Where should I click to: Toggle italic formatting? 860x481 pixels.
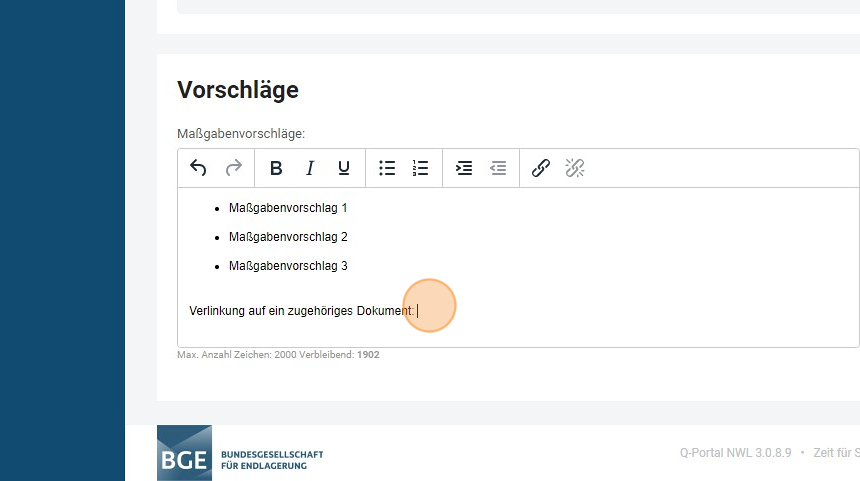[310, 168]
